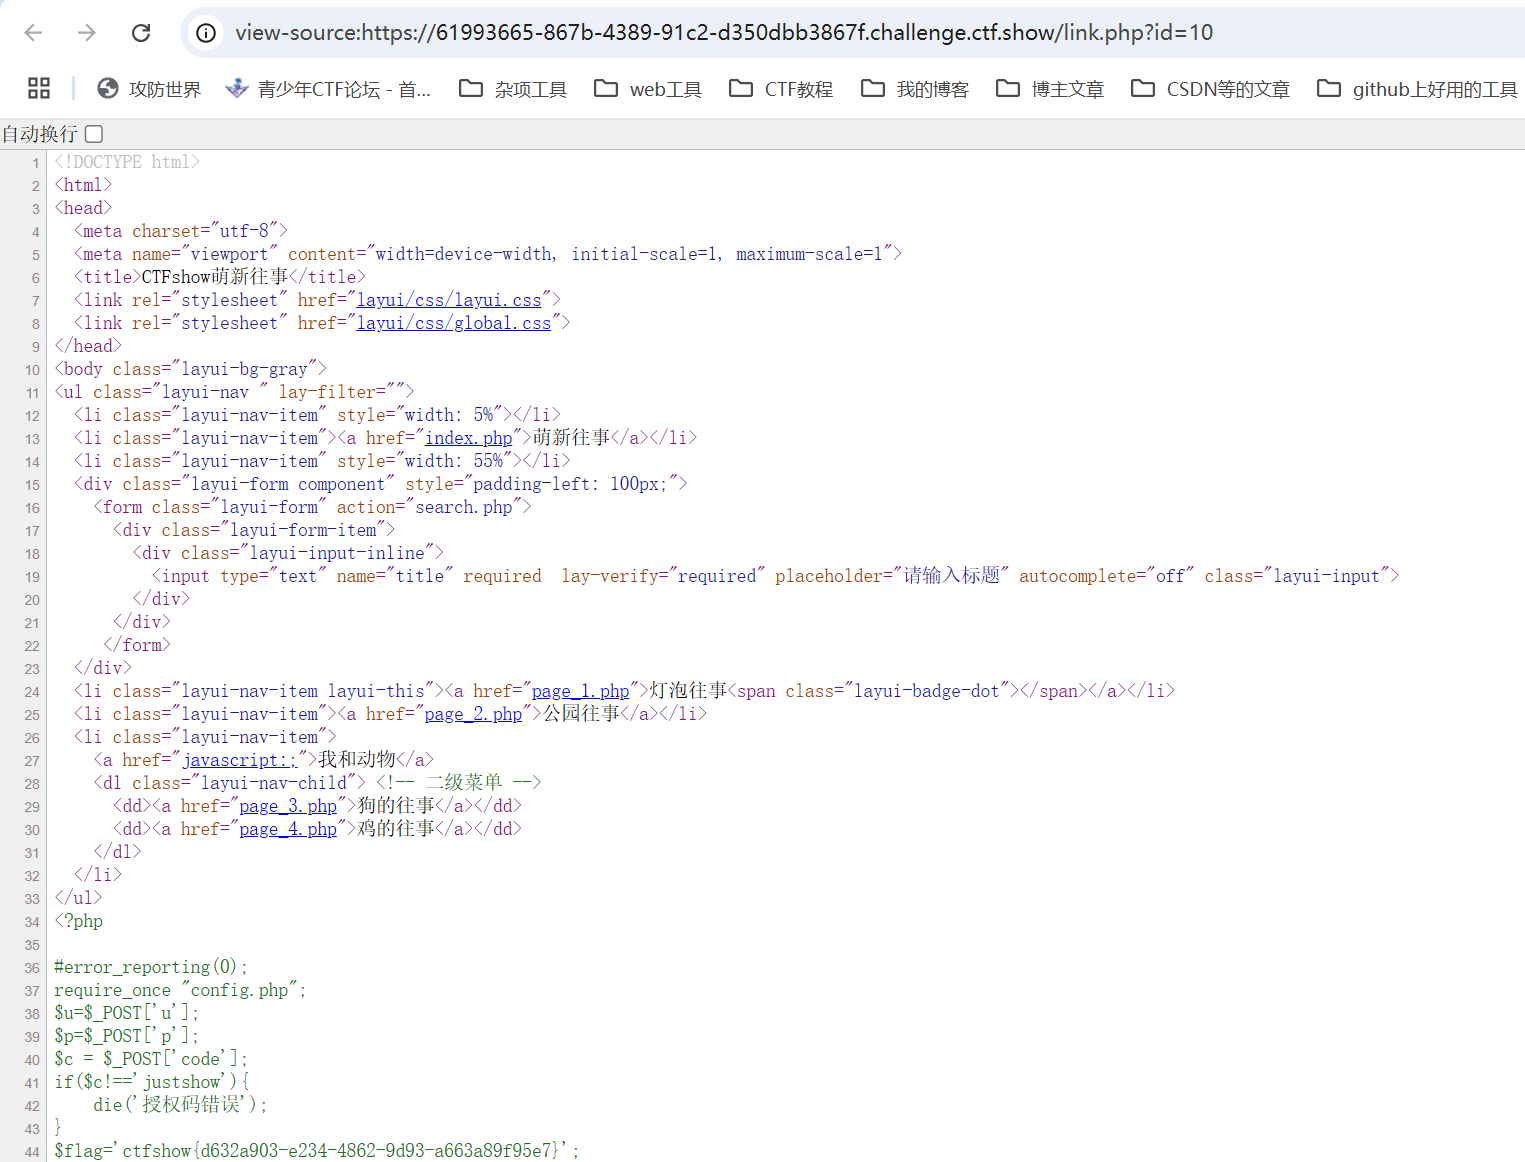Click the search.php form action text

(464, 507)
